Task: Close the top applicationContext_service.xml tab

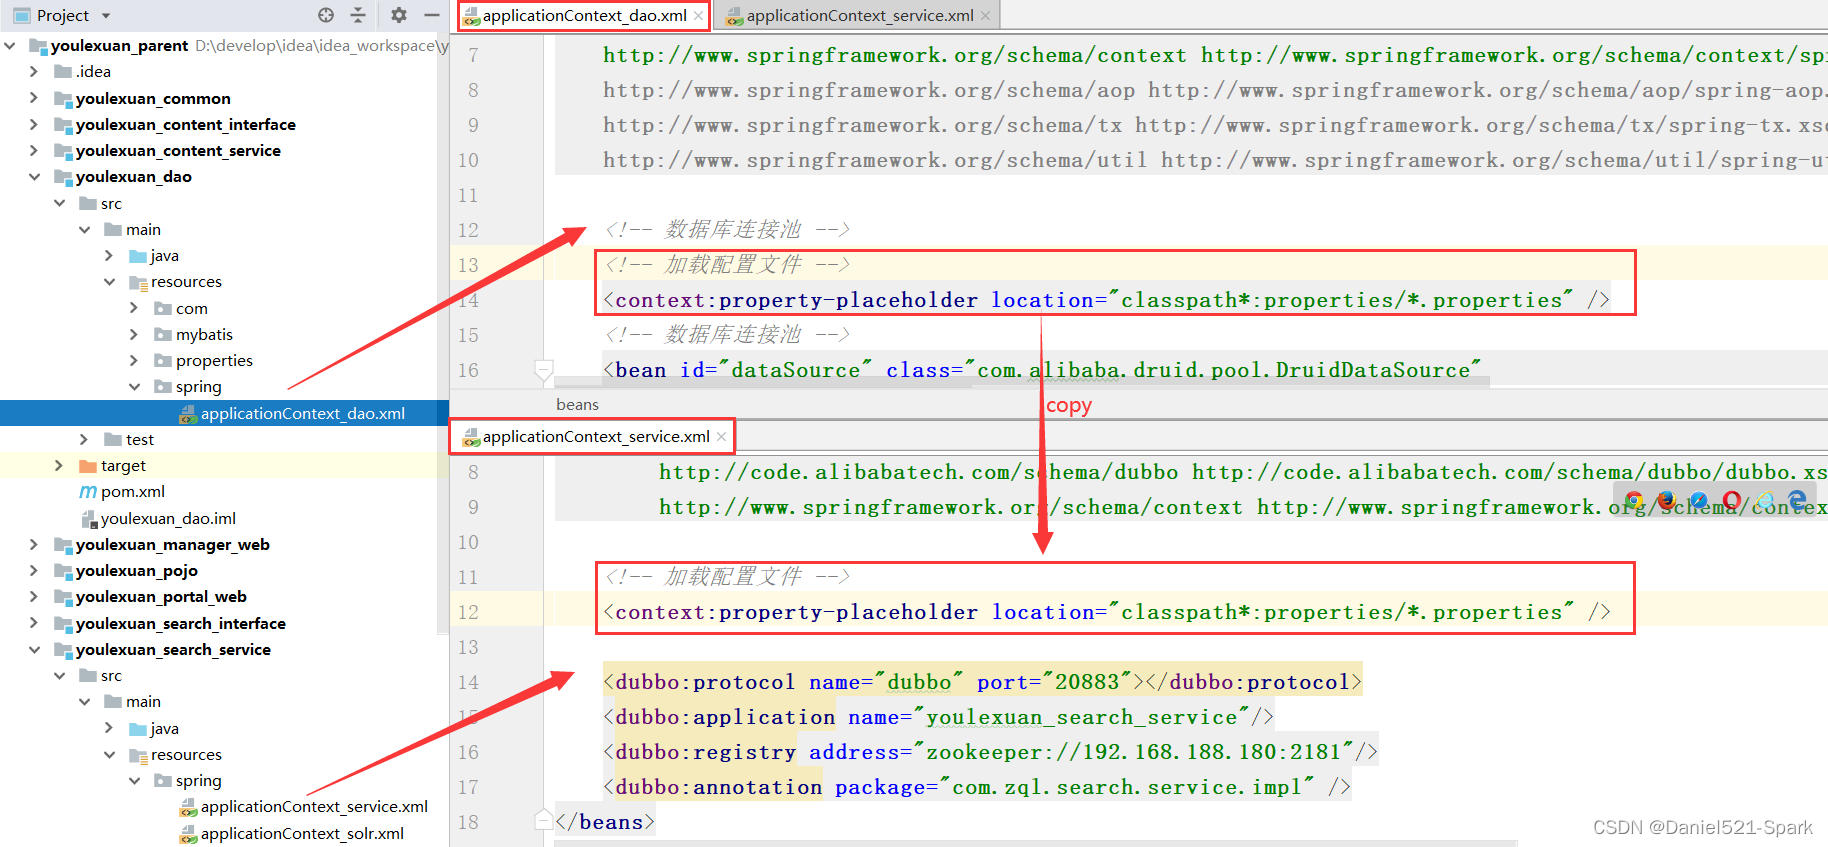Action: [985, 16]
